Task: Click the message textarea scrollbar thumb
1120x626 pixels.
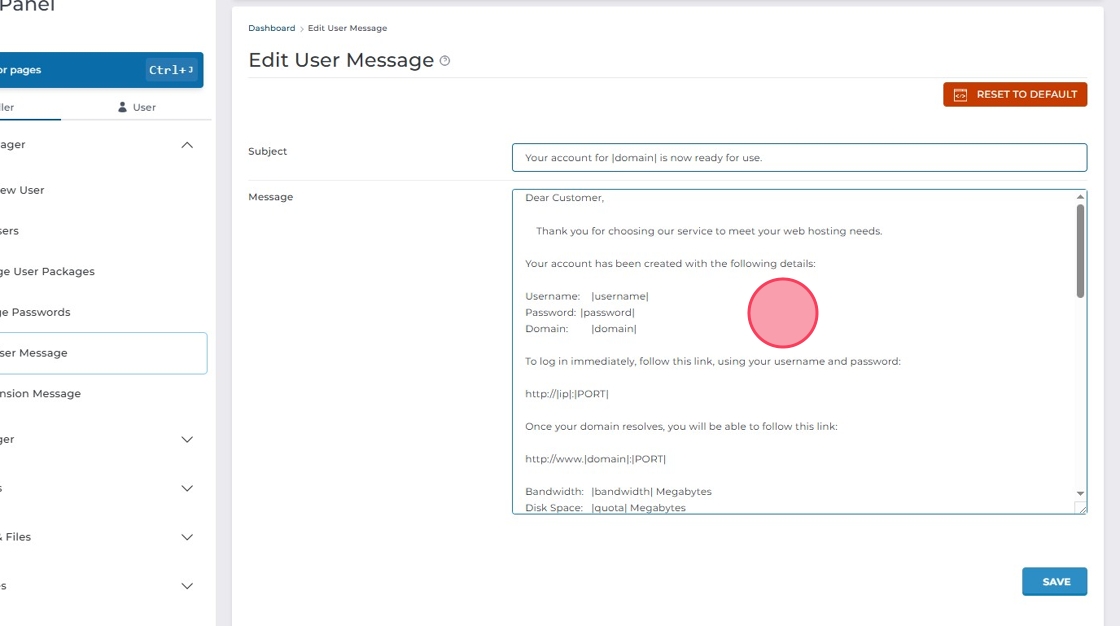Action: tap(1080, 250)
